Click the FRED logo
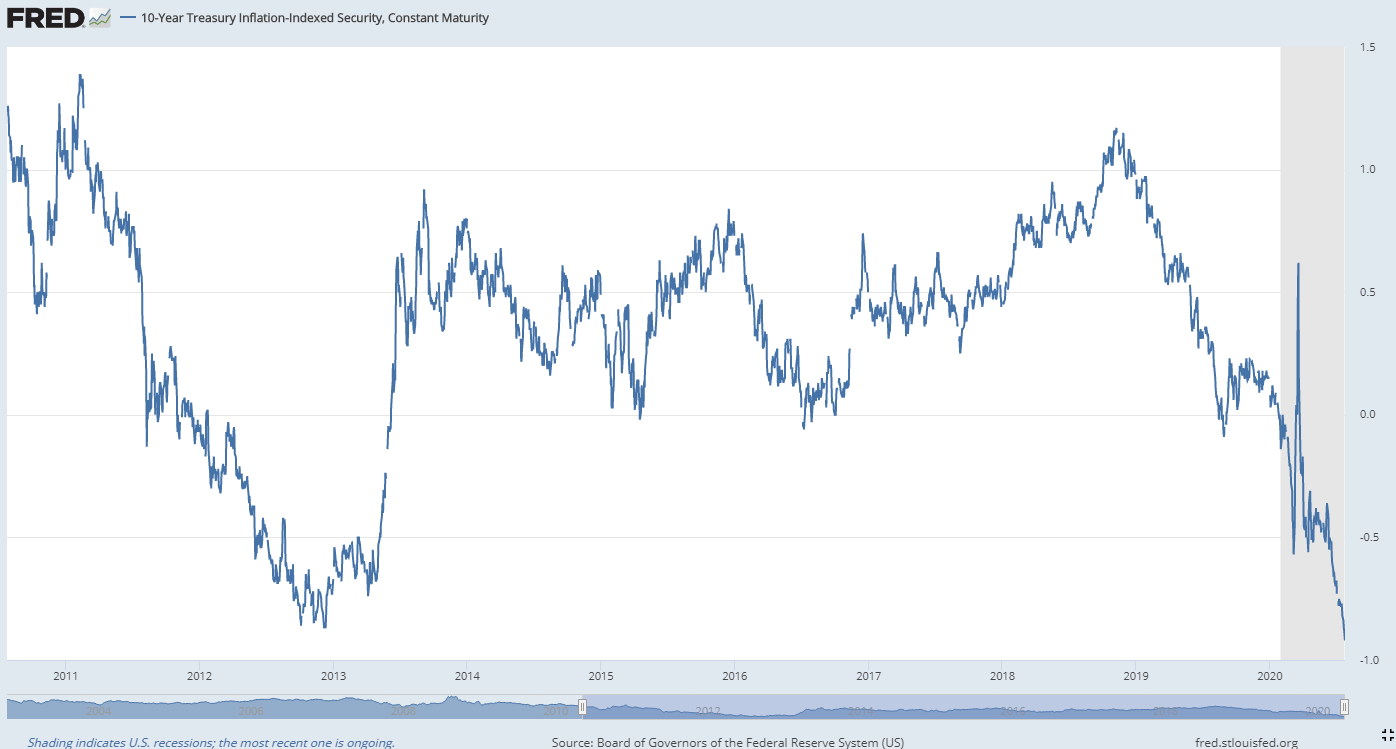1396x749 pixels. [45, 18]
